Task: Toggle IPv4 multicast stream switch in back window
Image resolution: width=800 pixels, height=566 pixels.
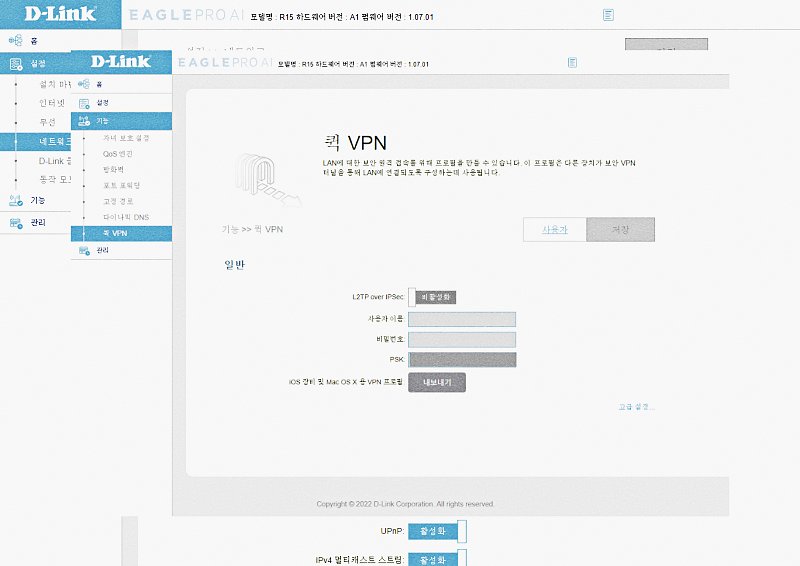Action: tap(437, 558)
